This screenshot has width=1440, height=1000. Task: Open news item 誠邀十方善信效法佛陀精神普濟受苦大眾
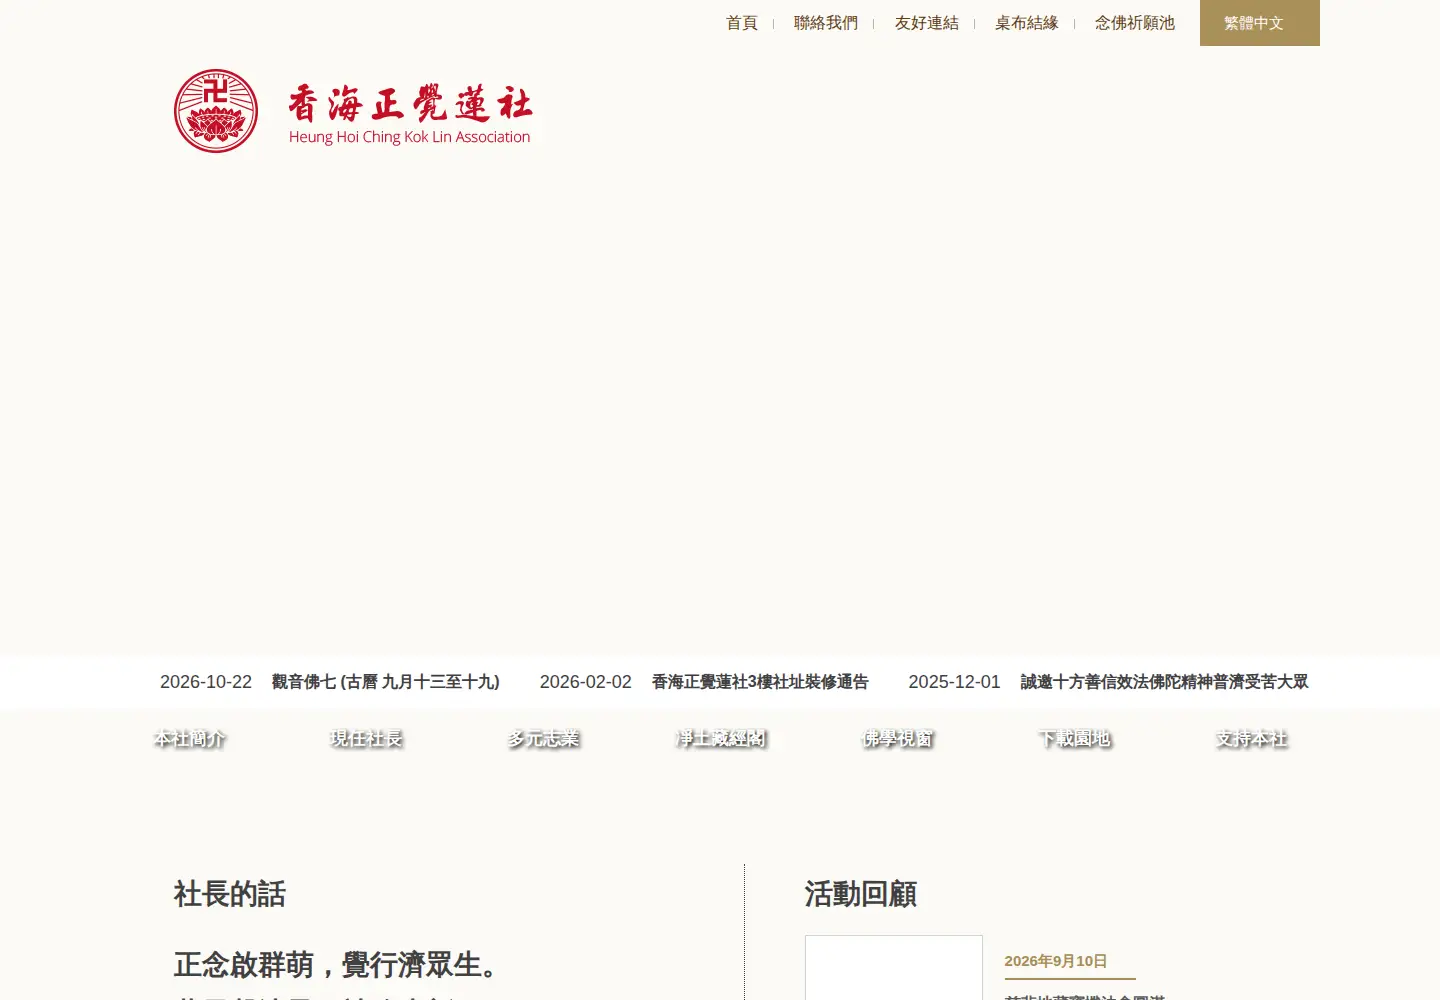[1164, 682]
